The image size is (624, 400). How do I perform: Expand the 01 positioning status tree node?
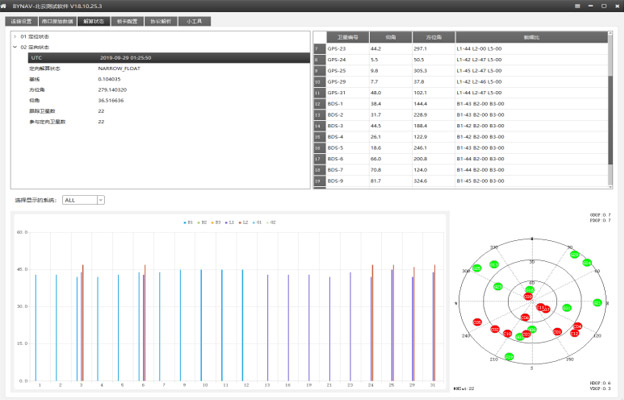(15, 37)
